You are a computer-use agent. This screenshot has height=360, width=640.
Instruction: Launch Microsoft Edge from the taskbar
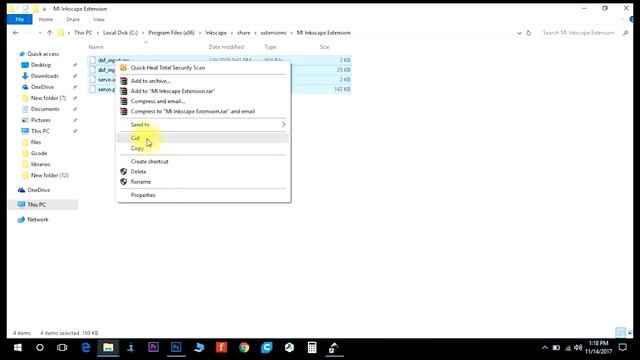pos(86,347)
